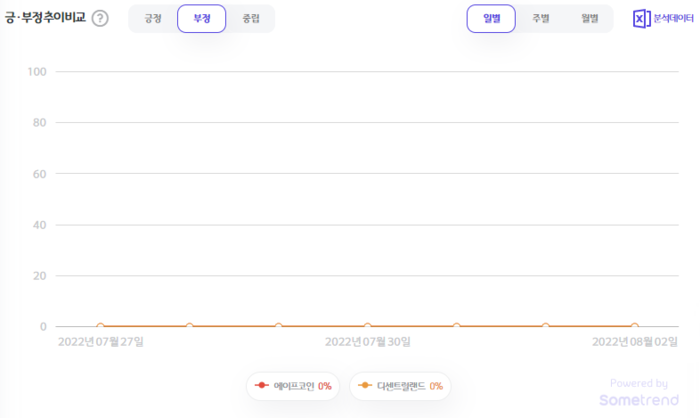Click data point for 2022년 07월 30일

click(x=367, y=326)
